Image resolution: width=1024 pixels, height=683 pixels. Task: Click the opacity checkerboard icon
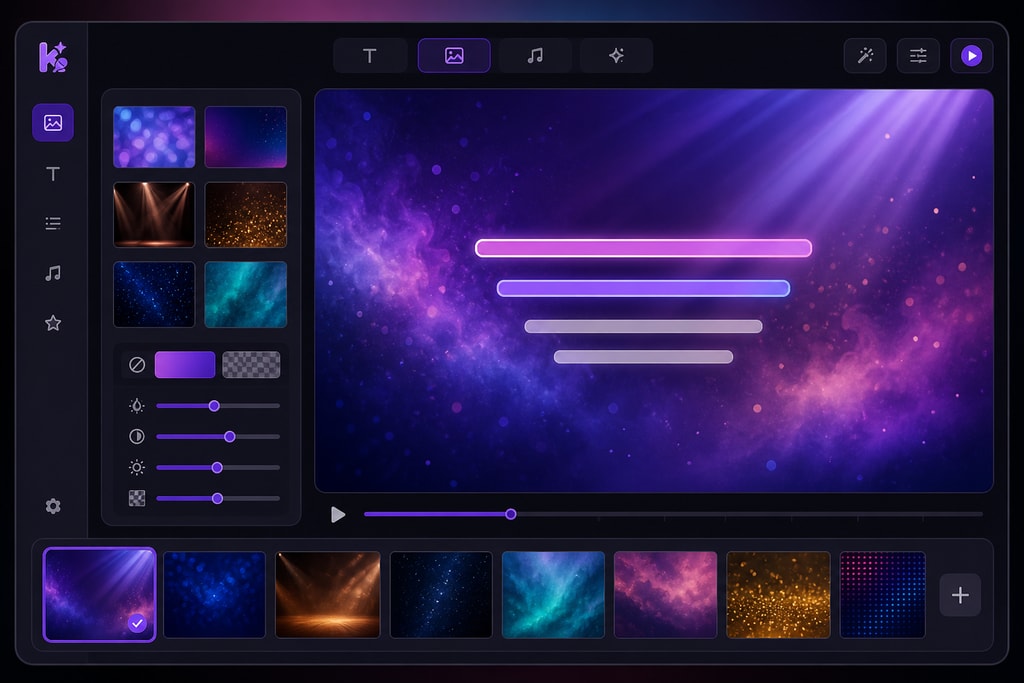pos(136,498)
